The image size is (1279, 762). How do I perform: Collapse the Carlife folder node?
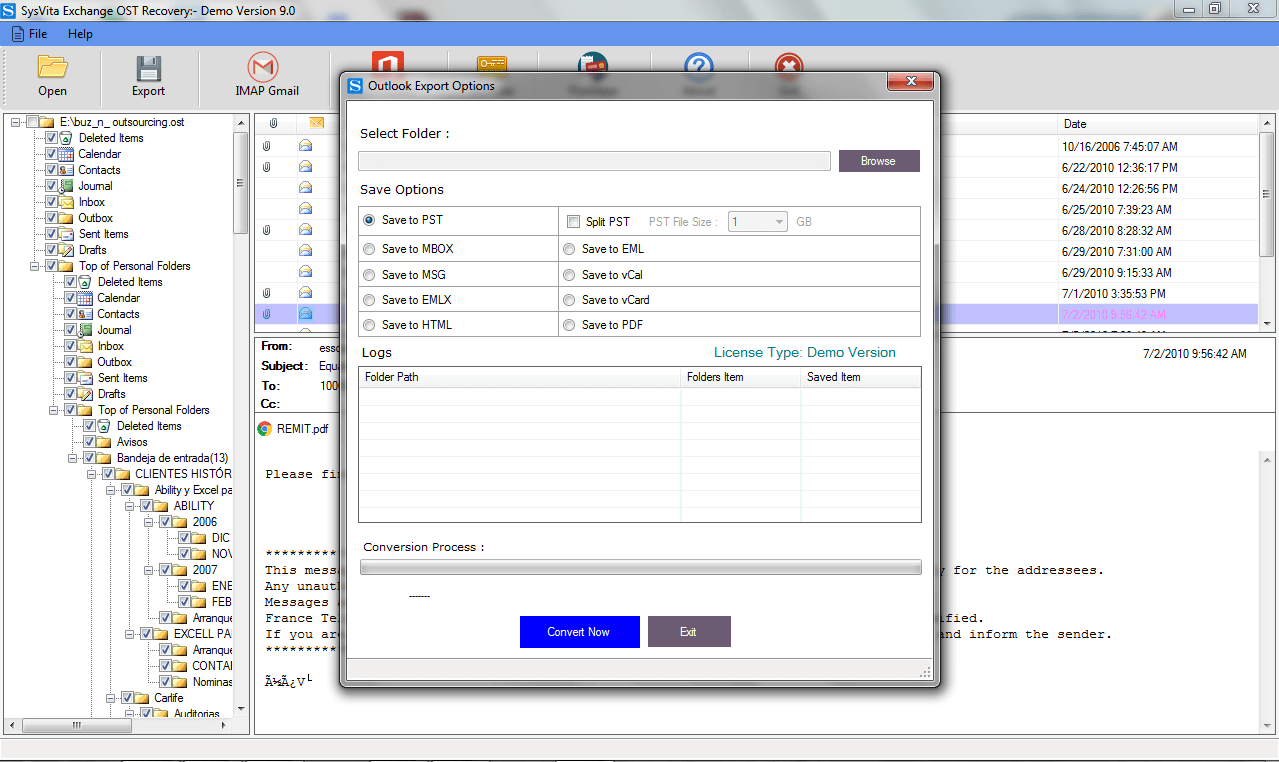coord(110,698)
